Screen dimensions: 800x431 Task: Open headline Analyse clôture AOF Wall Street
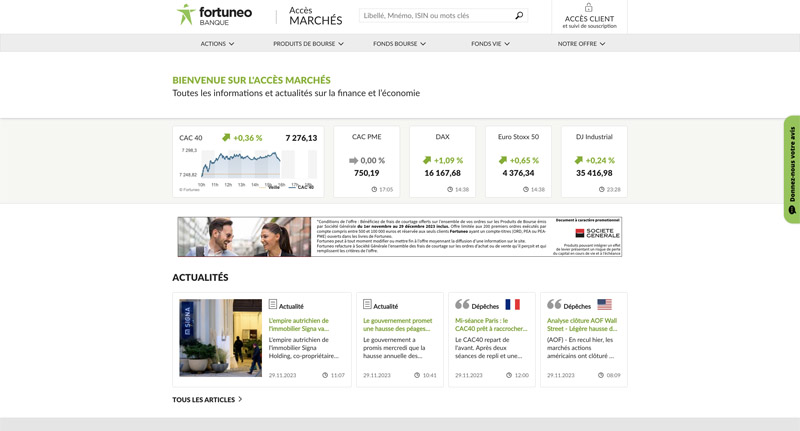click(582, 324)
